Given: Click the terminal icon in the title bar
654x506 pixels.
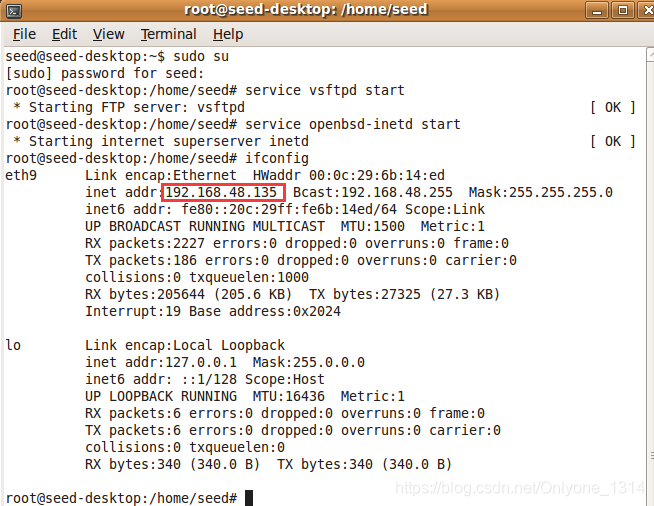Looking at the screenshot, I should (14, 11).
